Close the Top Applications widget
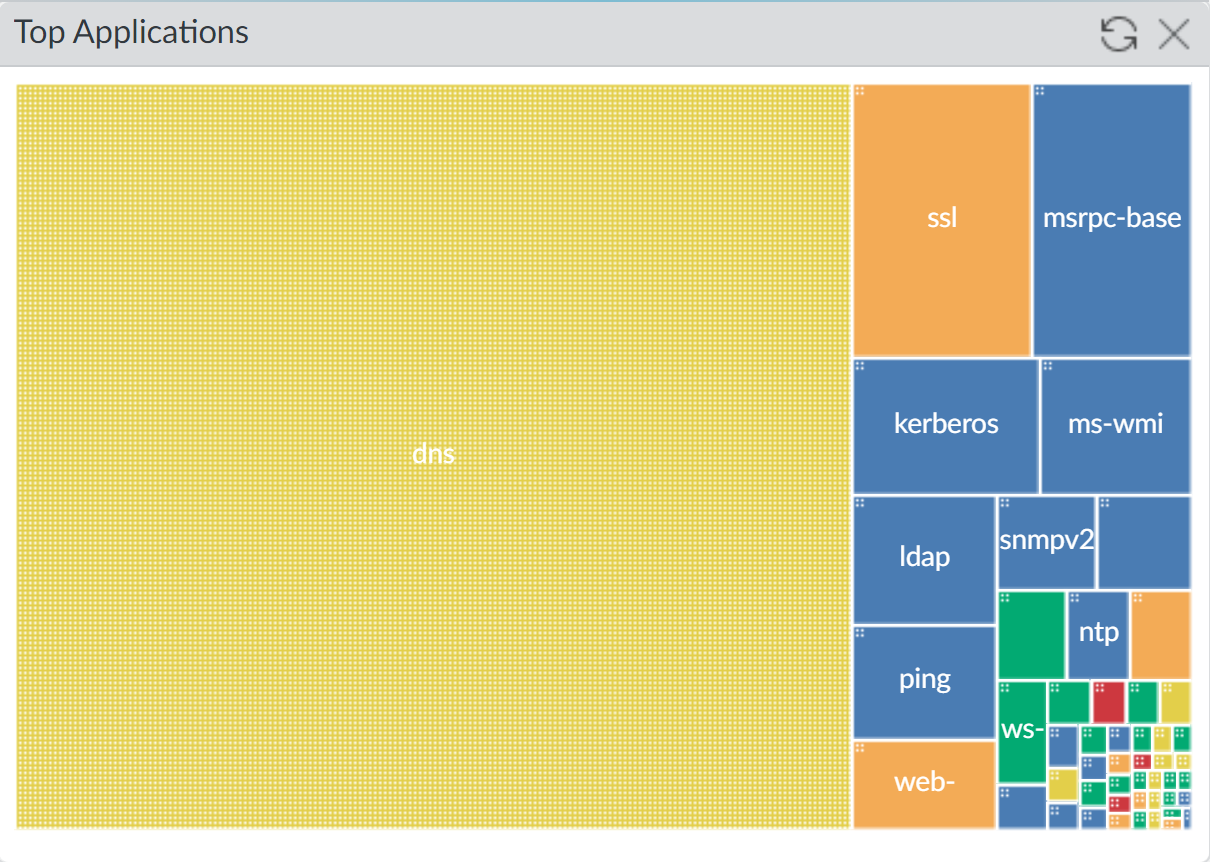 (x=1173, y=35)
